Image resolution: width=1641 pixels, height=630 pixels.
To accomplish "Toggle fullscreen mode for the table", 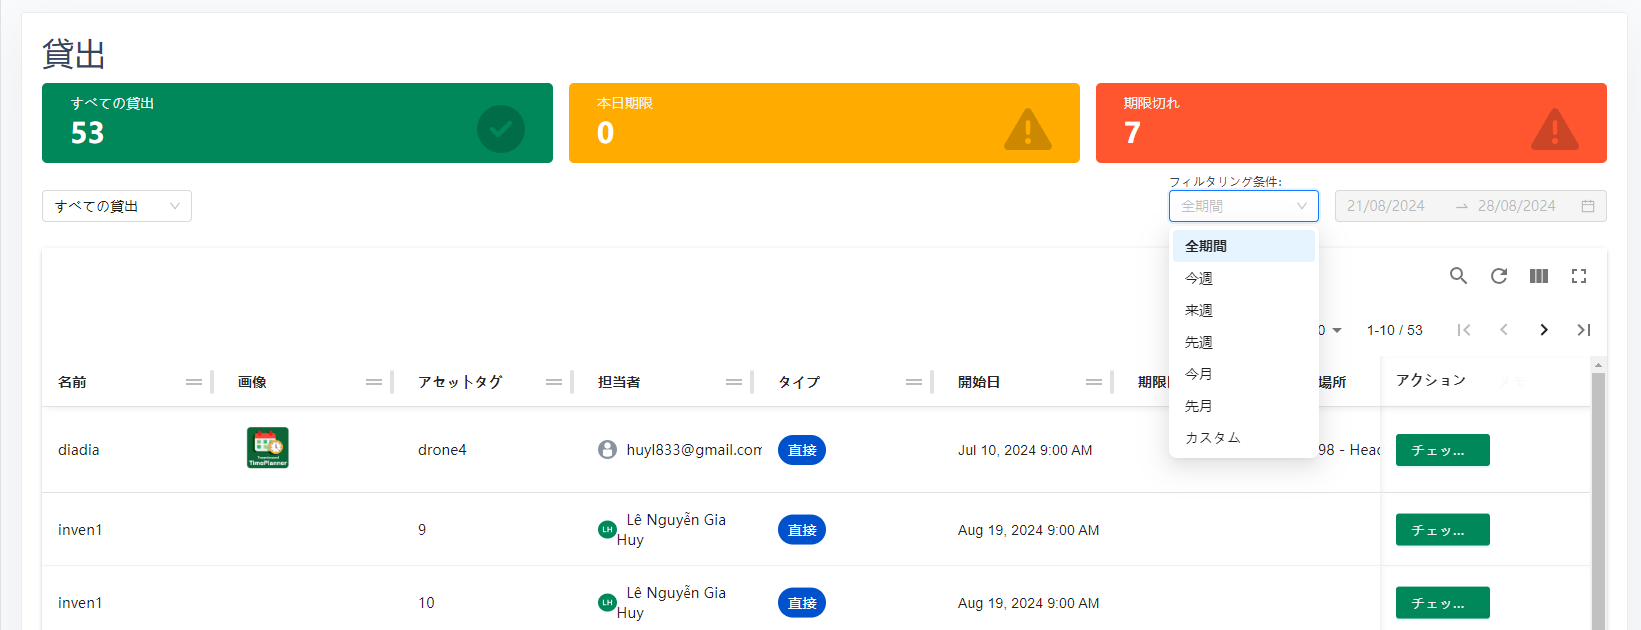I will [x=1578, y=276].
